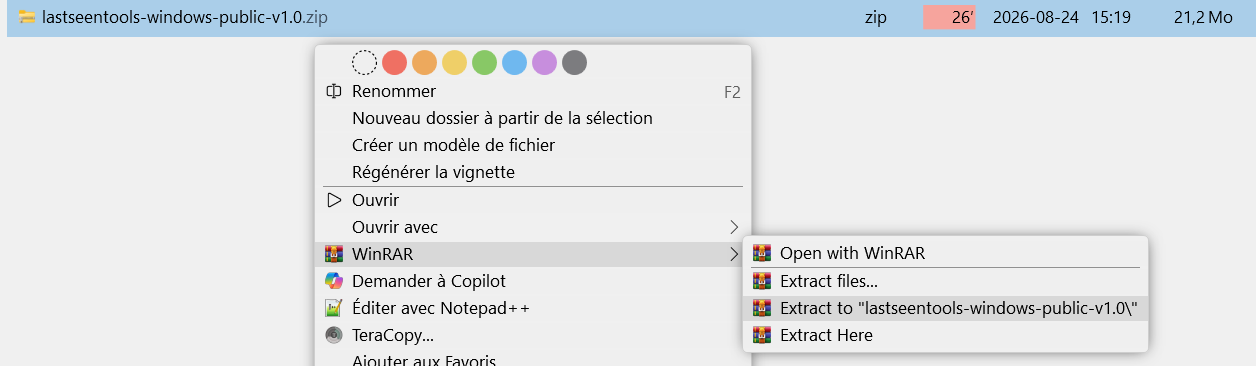1256x366 pixels.
Task: Choose Ouvrir in the context menu
Action: coord(532,200)
